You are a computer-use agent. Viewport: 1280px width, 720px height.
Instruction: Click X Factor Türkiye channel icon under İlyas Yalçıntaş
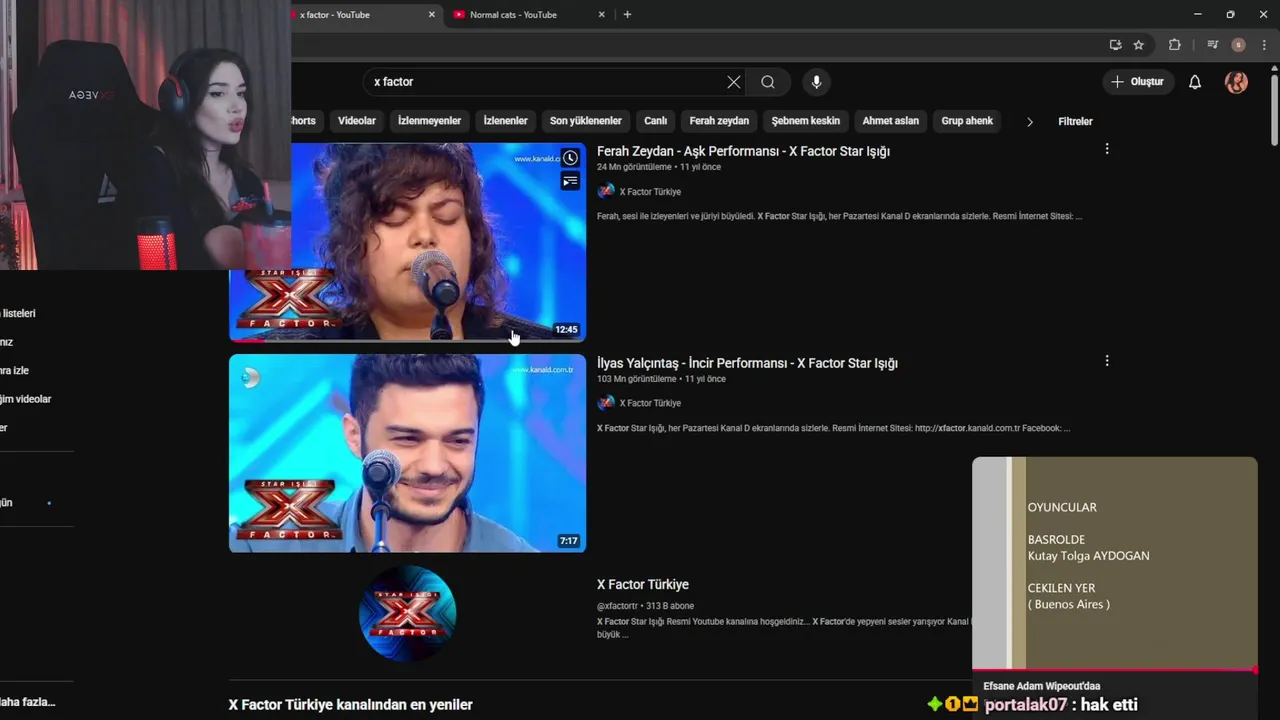606,403
